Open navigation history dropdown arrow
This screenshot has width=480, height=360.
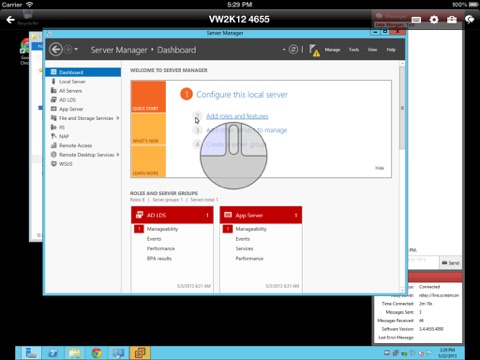click(x=76, y=49)
